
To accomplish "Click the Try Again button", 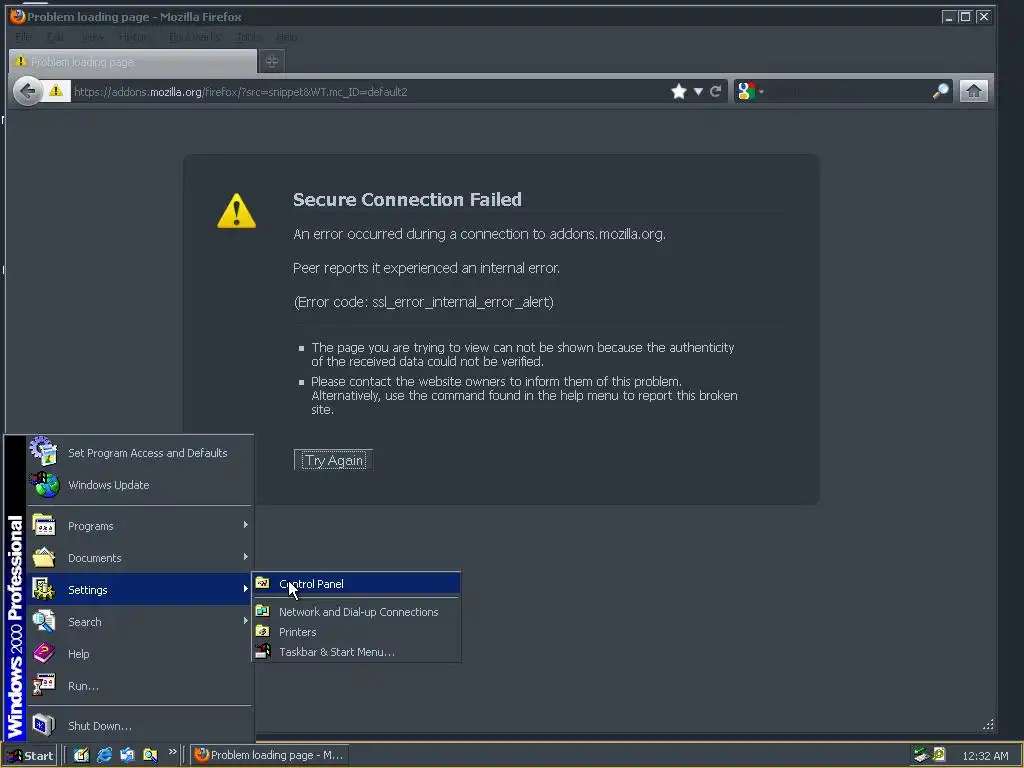I will [333, 460].
